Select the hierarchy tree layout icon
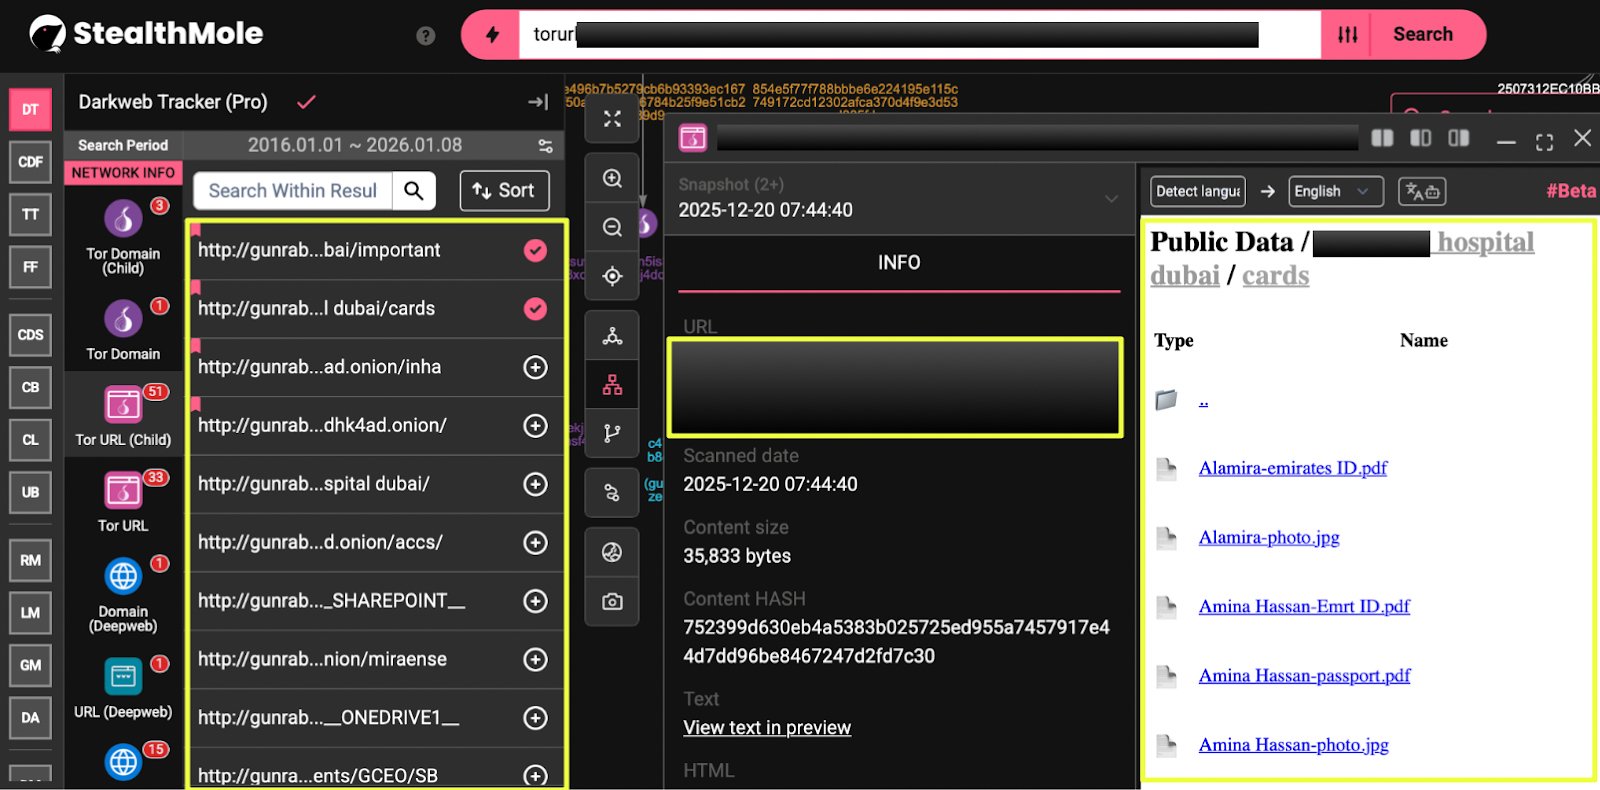This screenshot has width=1600, height=790. tap(612, 385)
